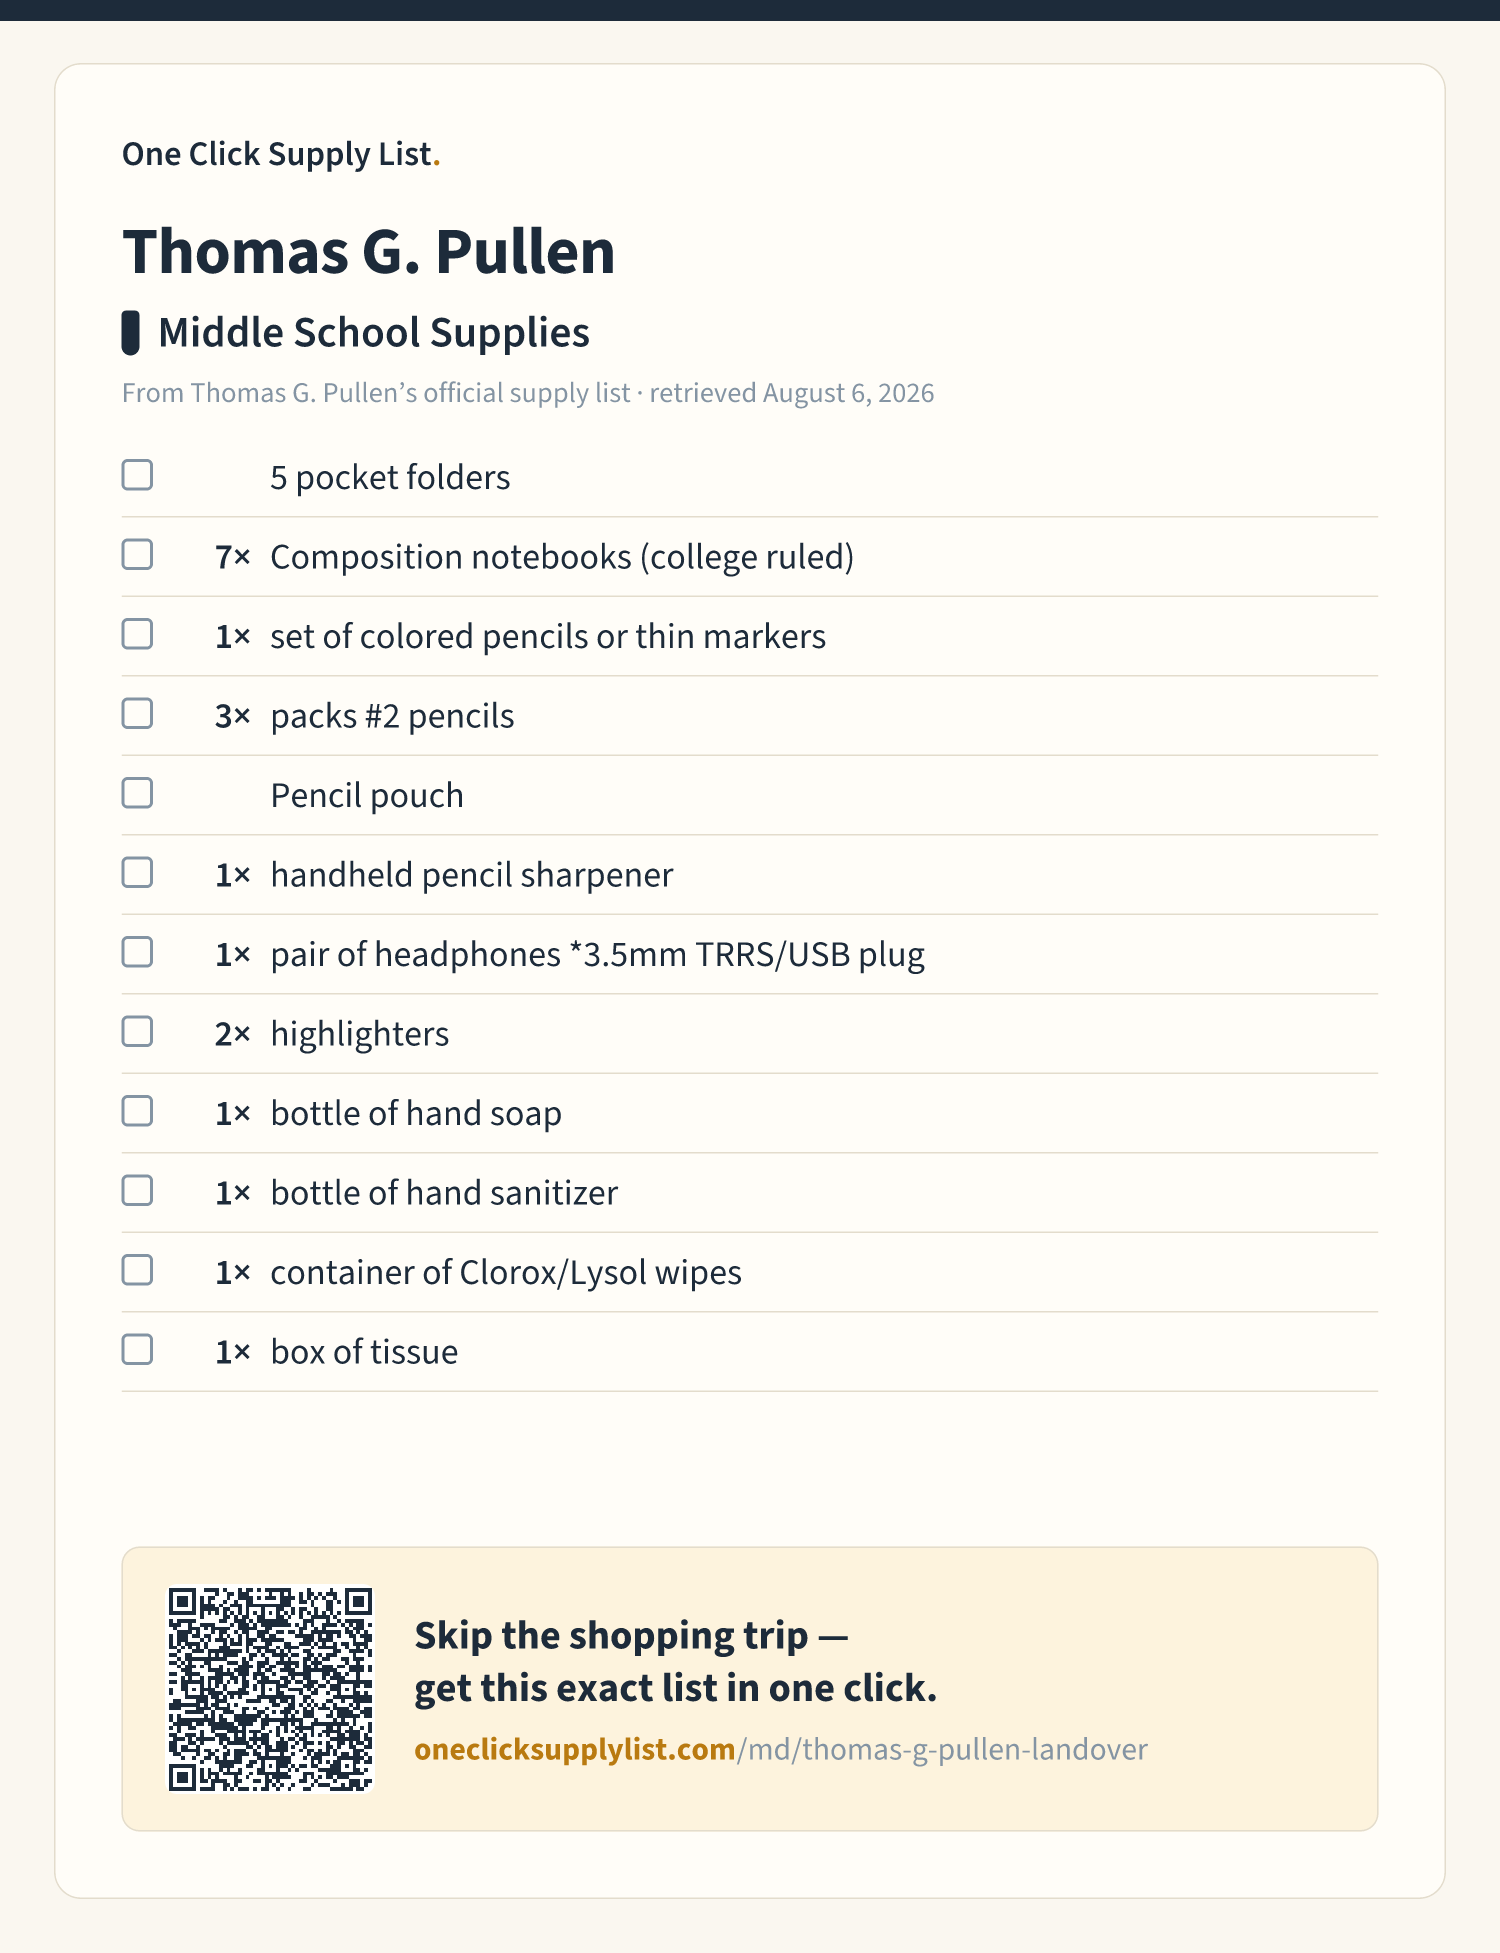Mark highlighters as purchased
The height and width of the screenshot is (1953, 1500).
[137, 1031]
